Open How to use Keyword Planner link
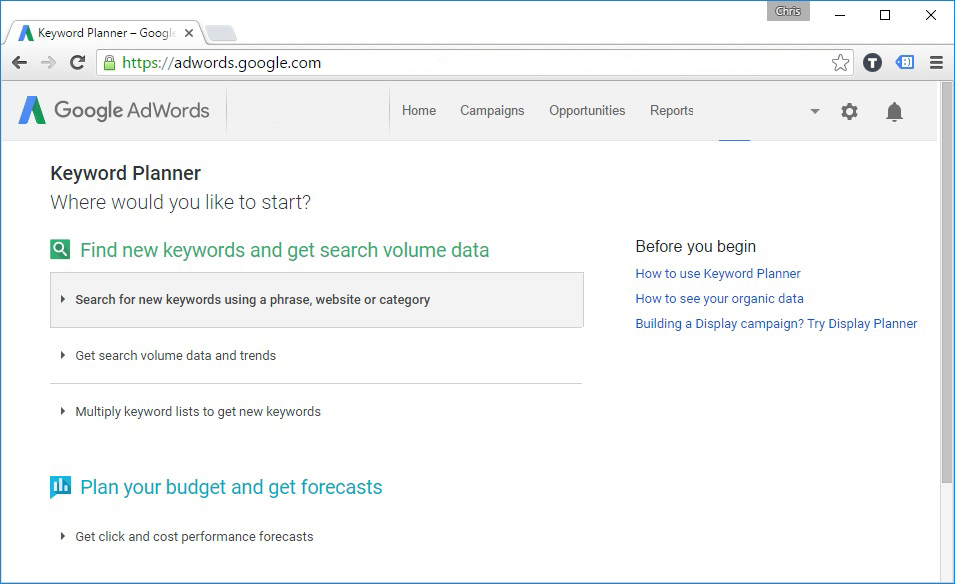 point(718,273)
